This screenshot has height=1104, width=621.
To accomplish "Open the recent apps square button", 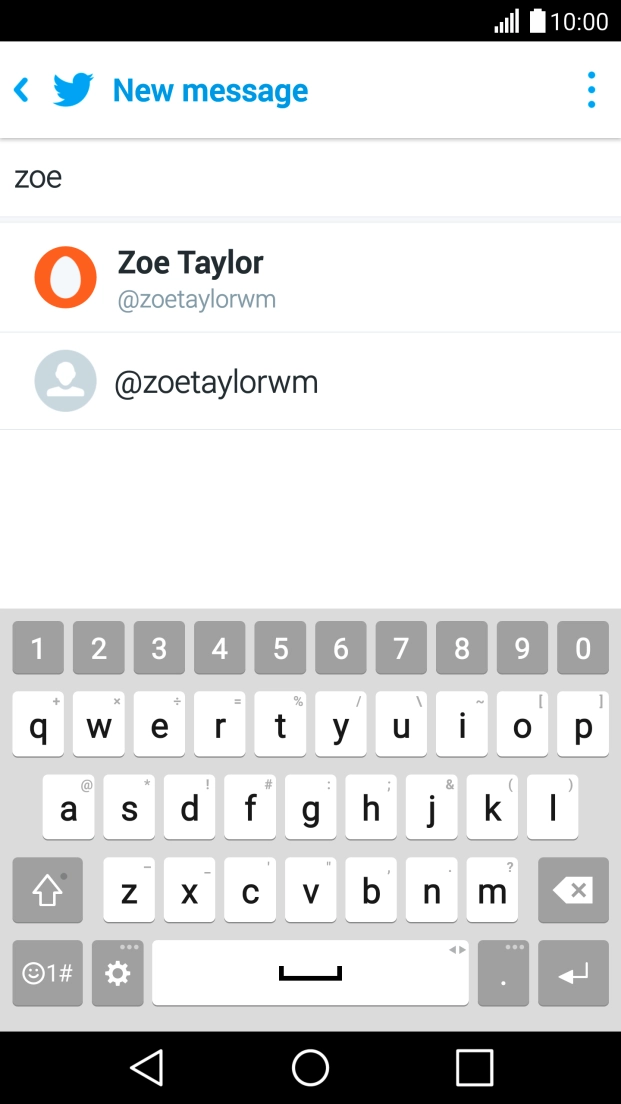I will [x=474, y=1067].
